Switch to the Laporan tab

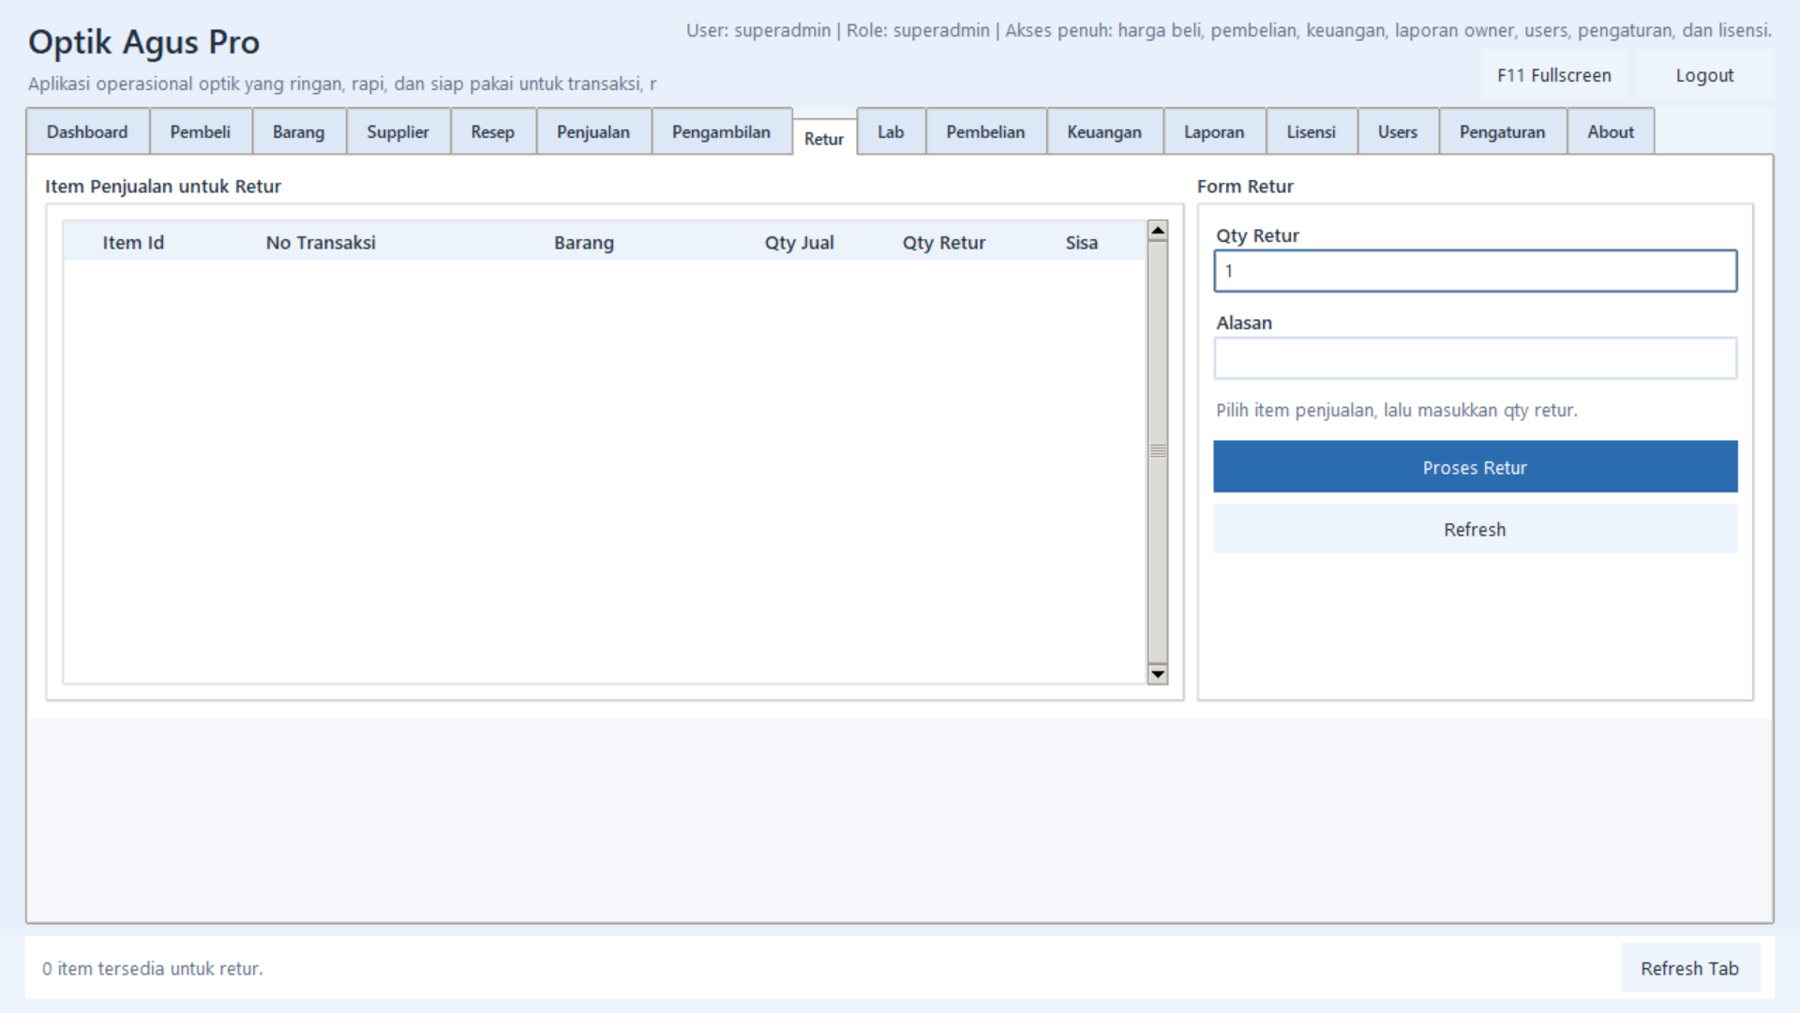[x=1214, y=132]
